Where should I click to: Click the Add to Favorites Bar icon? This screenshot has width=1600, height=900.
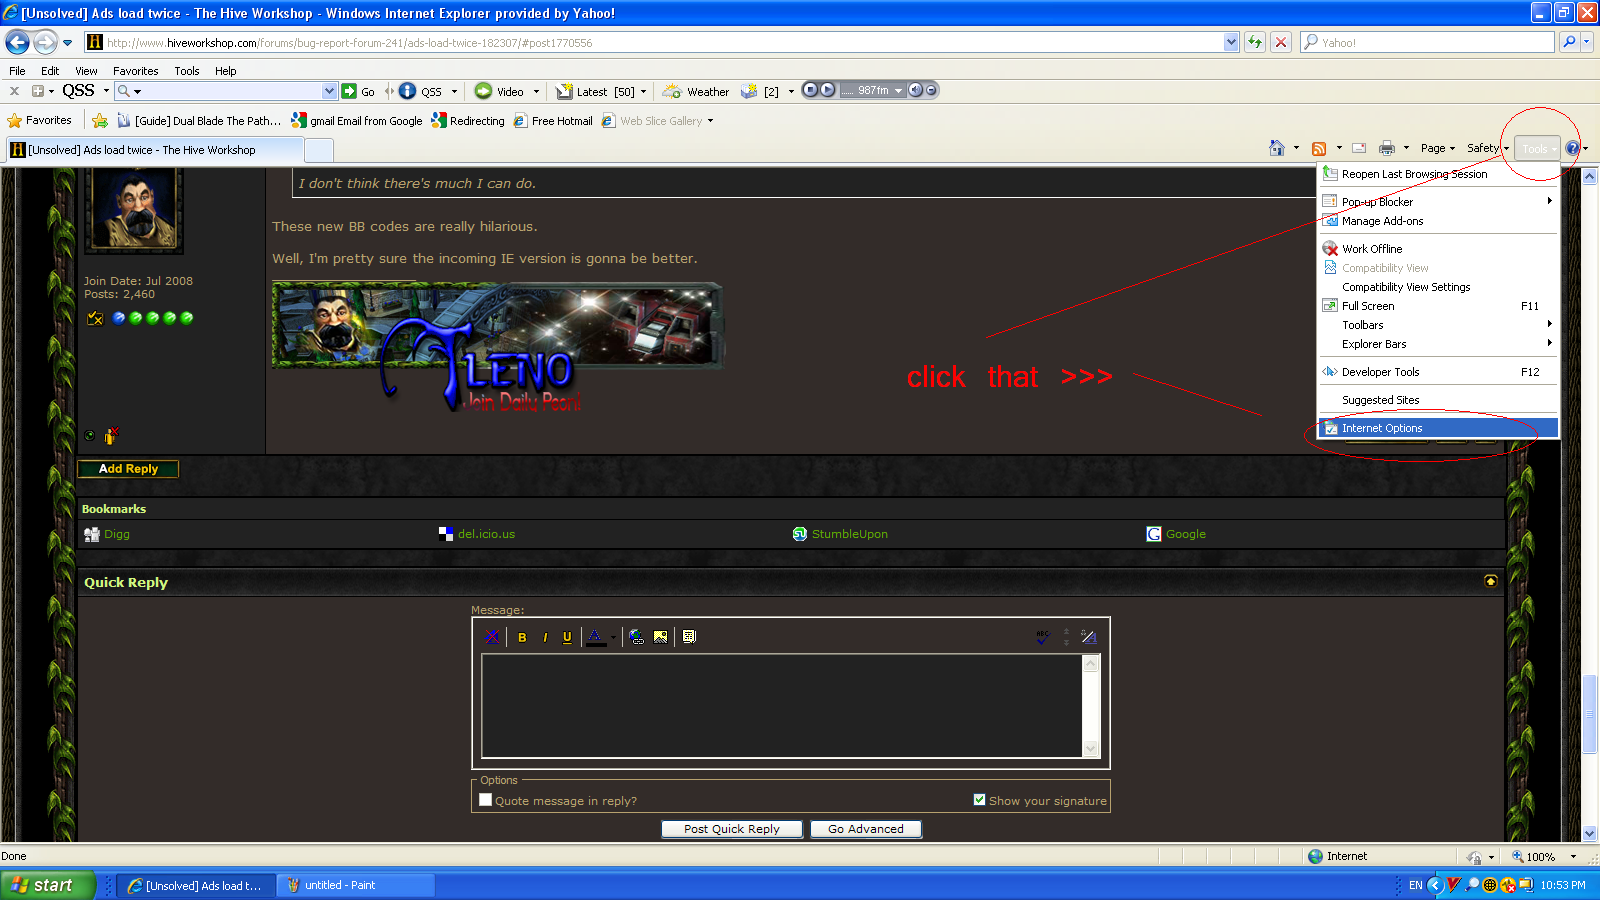100,121
